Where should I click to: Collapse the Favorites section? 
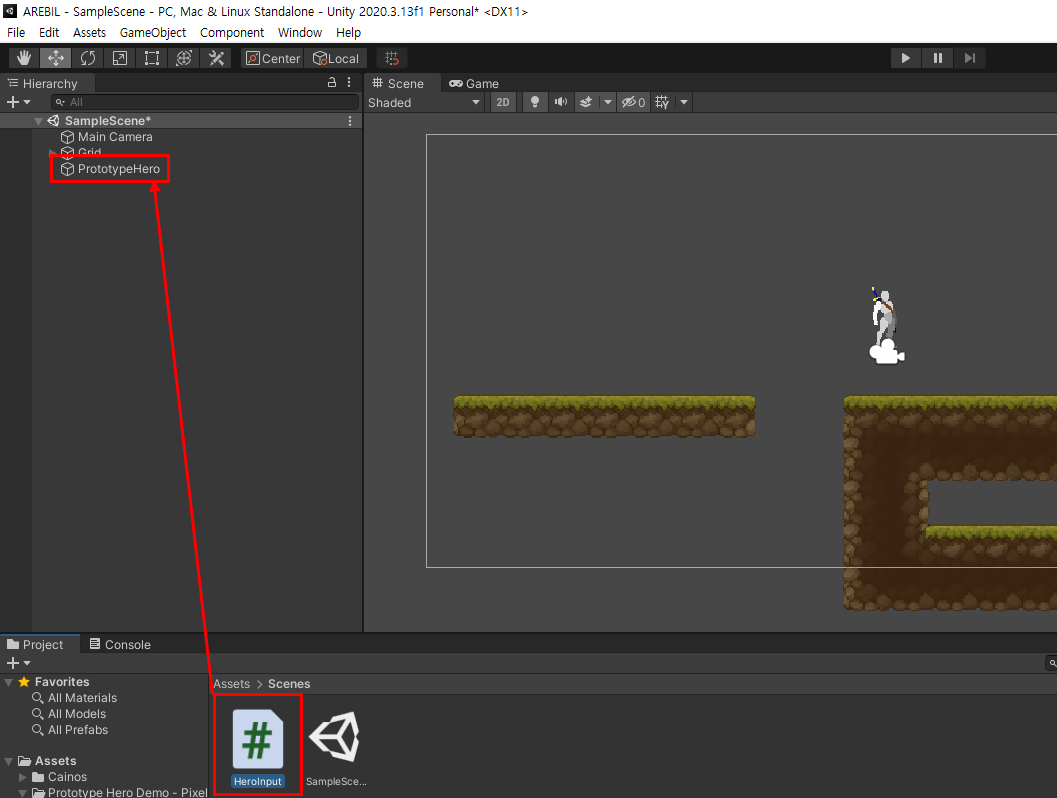tap(9, 682)
